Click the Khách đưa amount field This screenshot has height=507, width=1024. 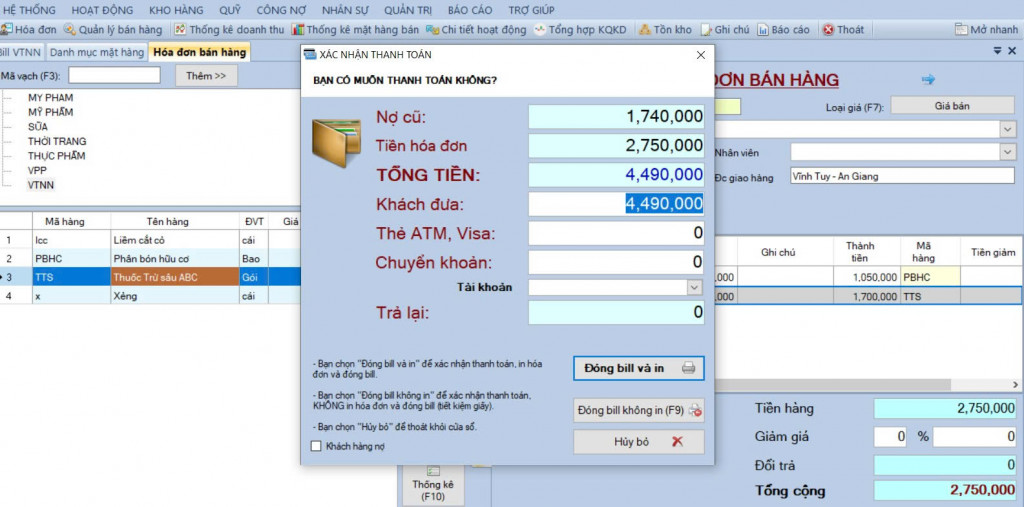click(615, 204)
